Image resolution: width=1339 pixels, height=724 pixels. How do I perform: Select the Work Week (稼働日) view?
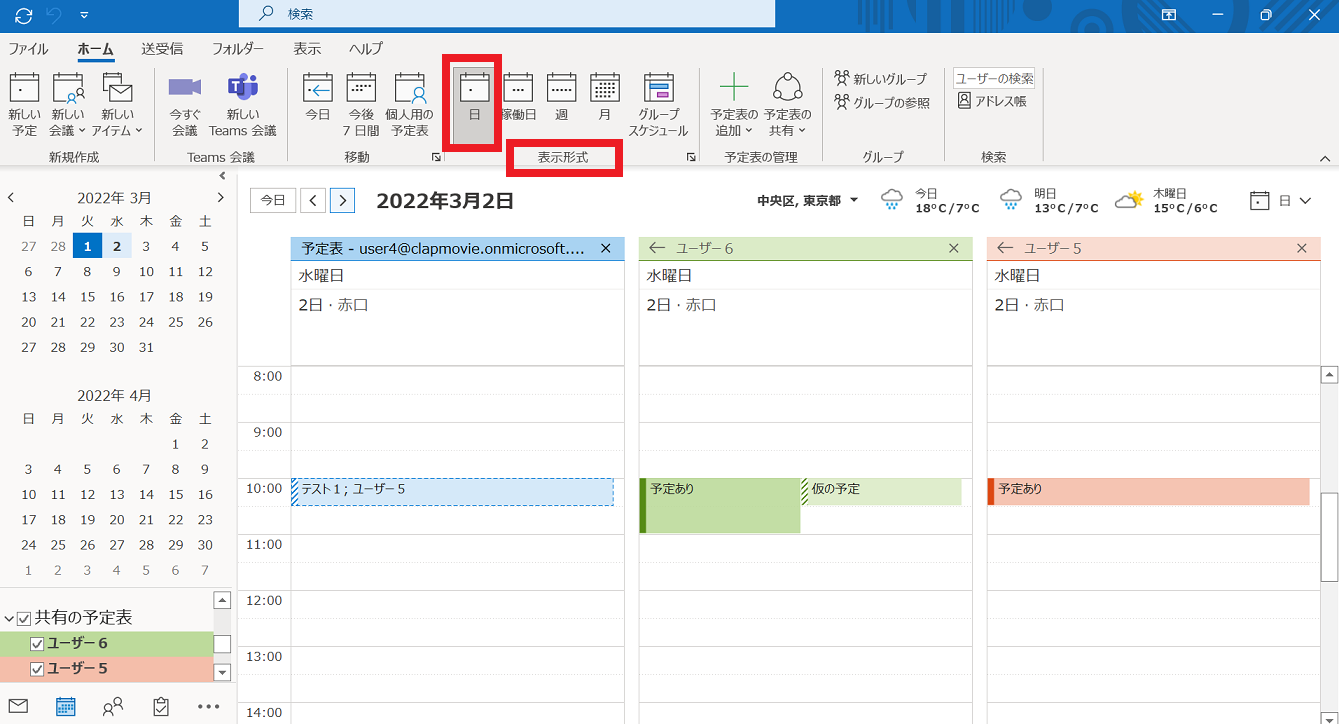518,98
